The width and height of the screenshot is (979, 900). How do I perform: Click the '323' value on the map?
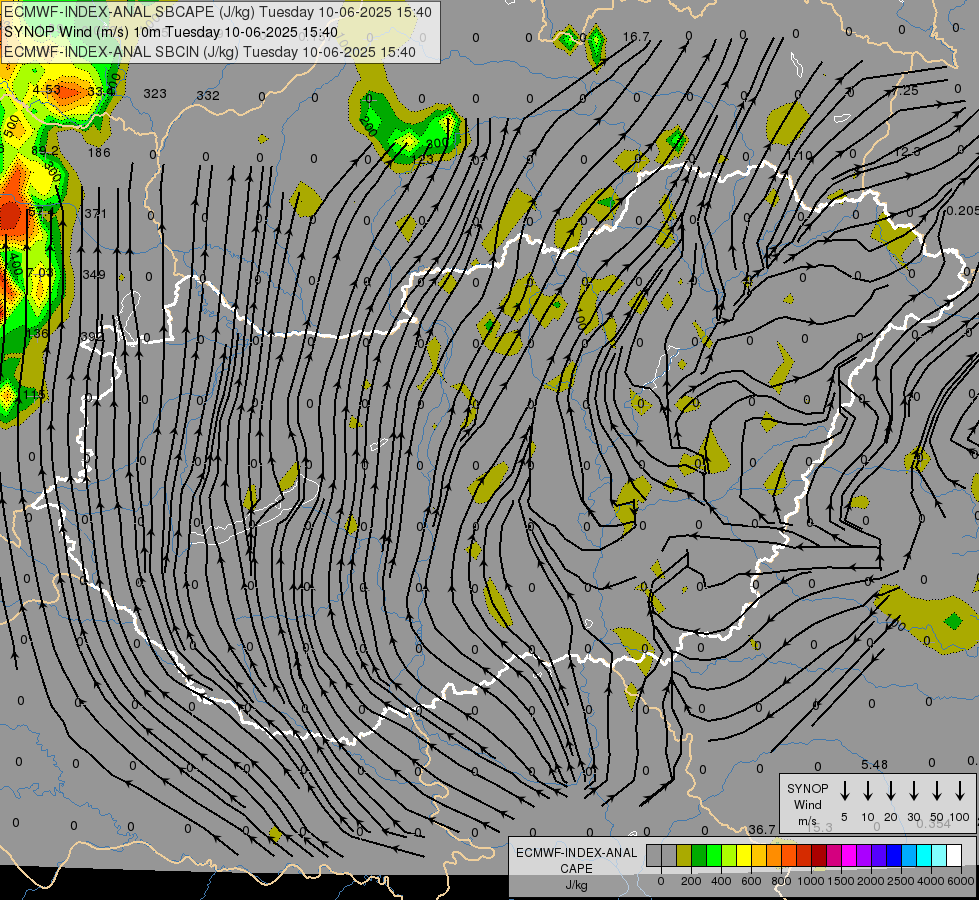155,93
